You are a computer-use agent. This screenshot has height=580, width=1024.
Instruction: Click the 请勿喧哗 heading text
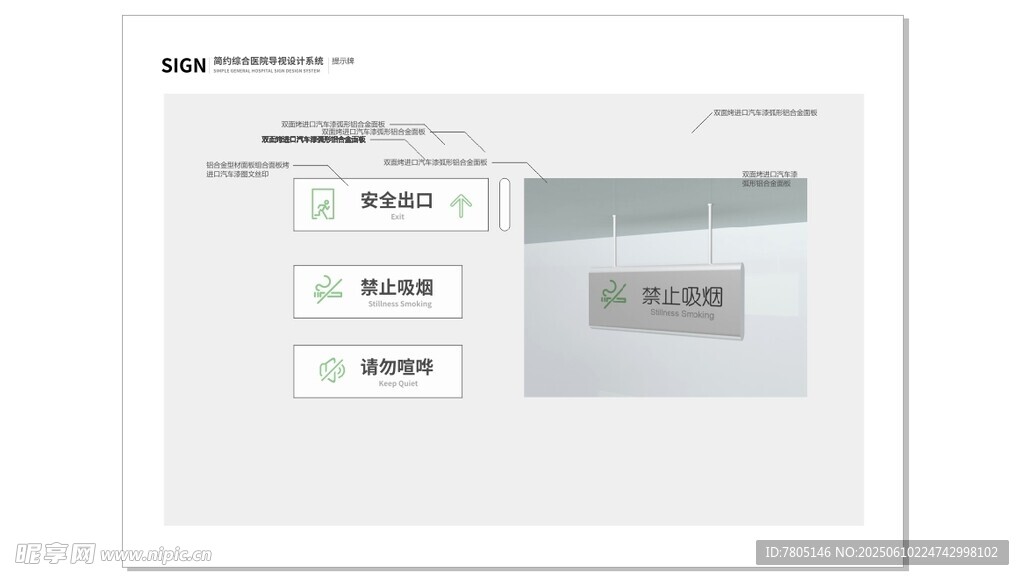[397, 366]
